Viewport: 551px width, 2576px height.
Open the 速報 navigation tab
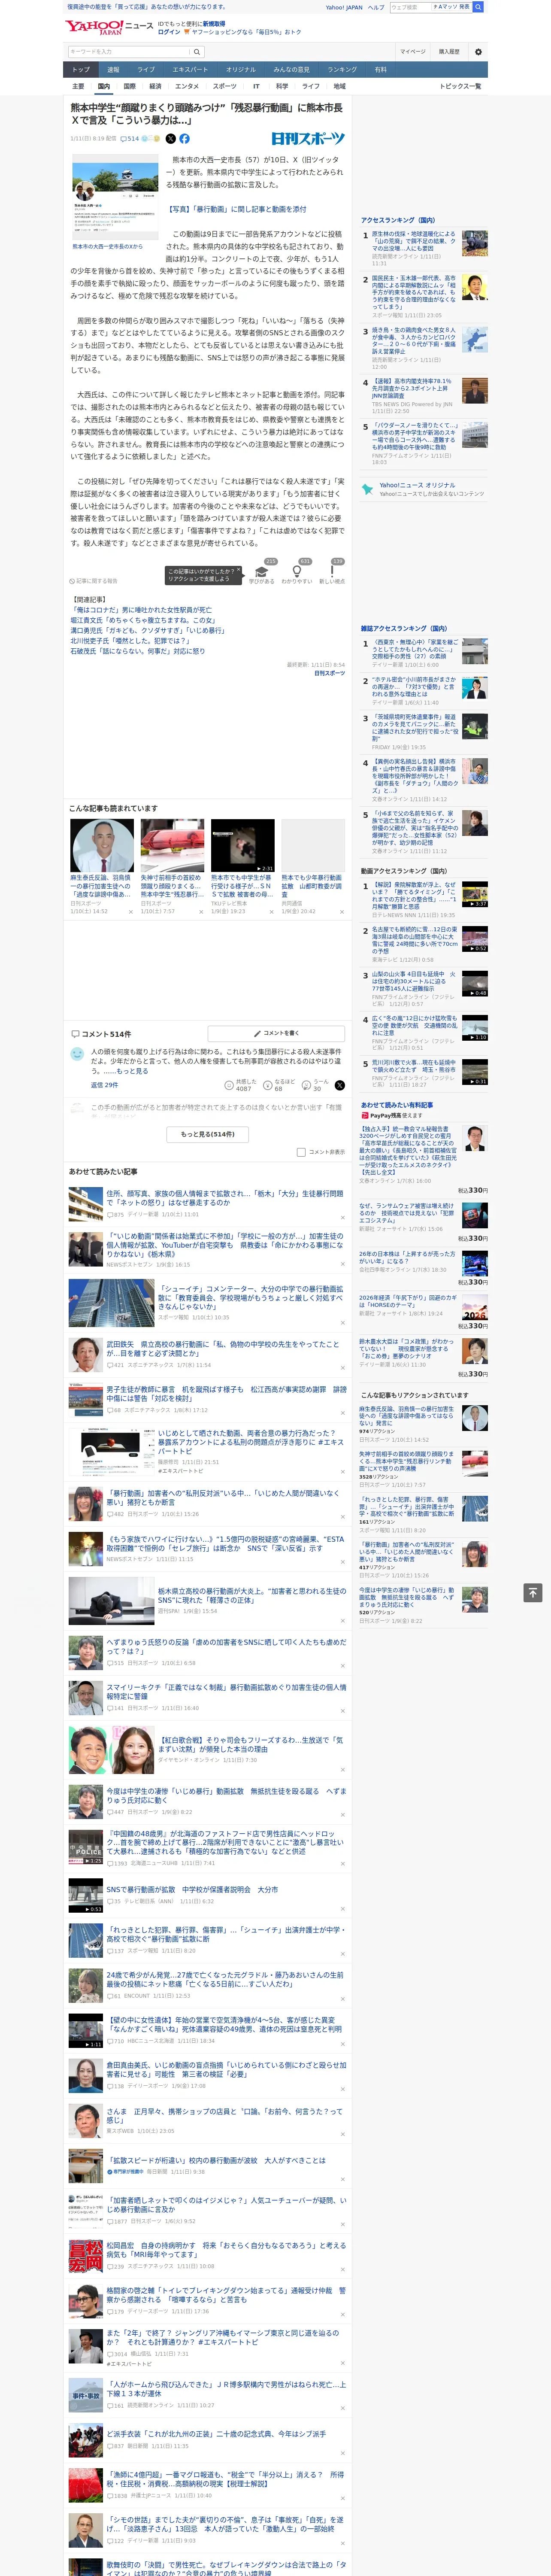coord(113,70)
